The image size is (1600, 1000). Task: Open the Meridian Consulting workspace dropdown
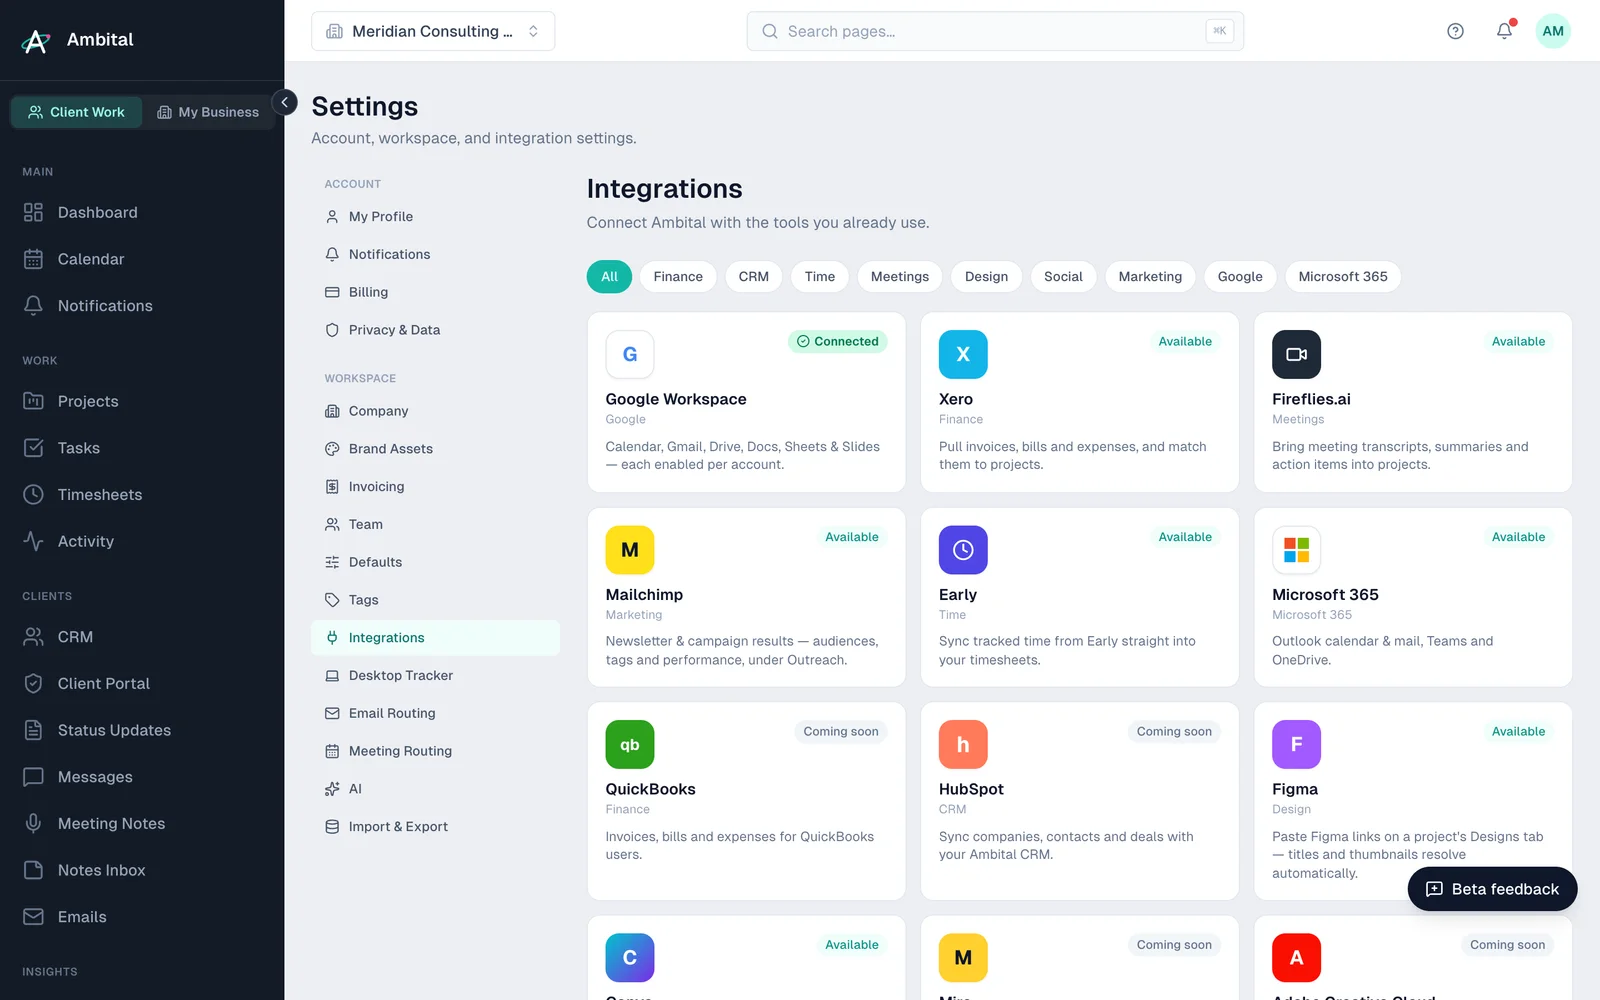433,31
